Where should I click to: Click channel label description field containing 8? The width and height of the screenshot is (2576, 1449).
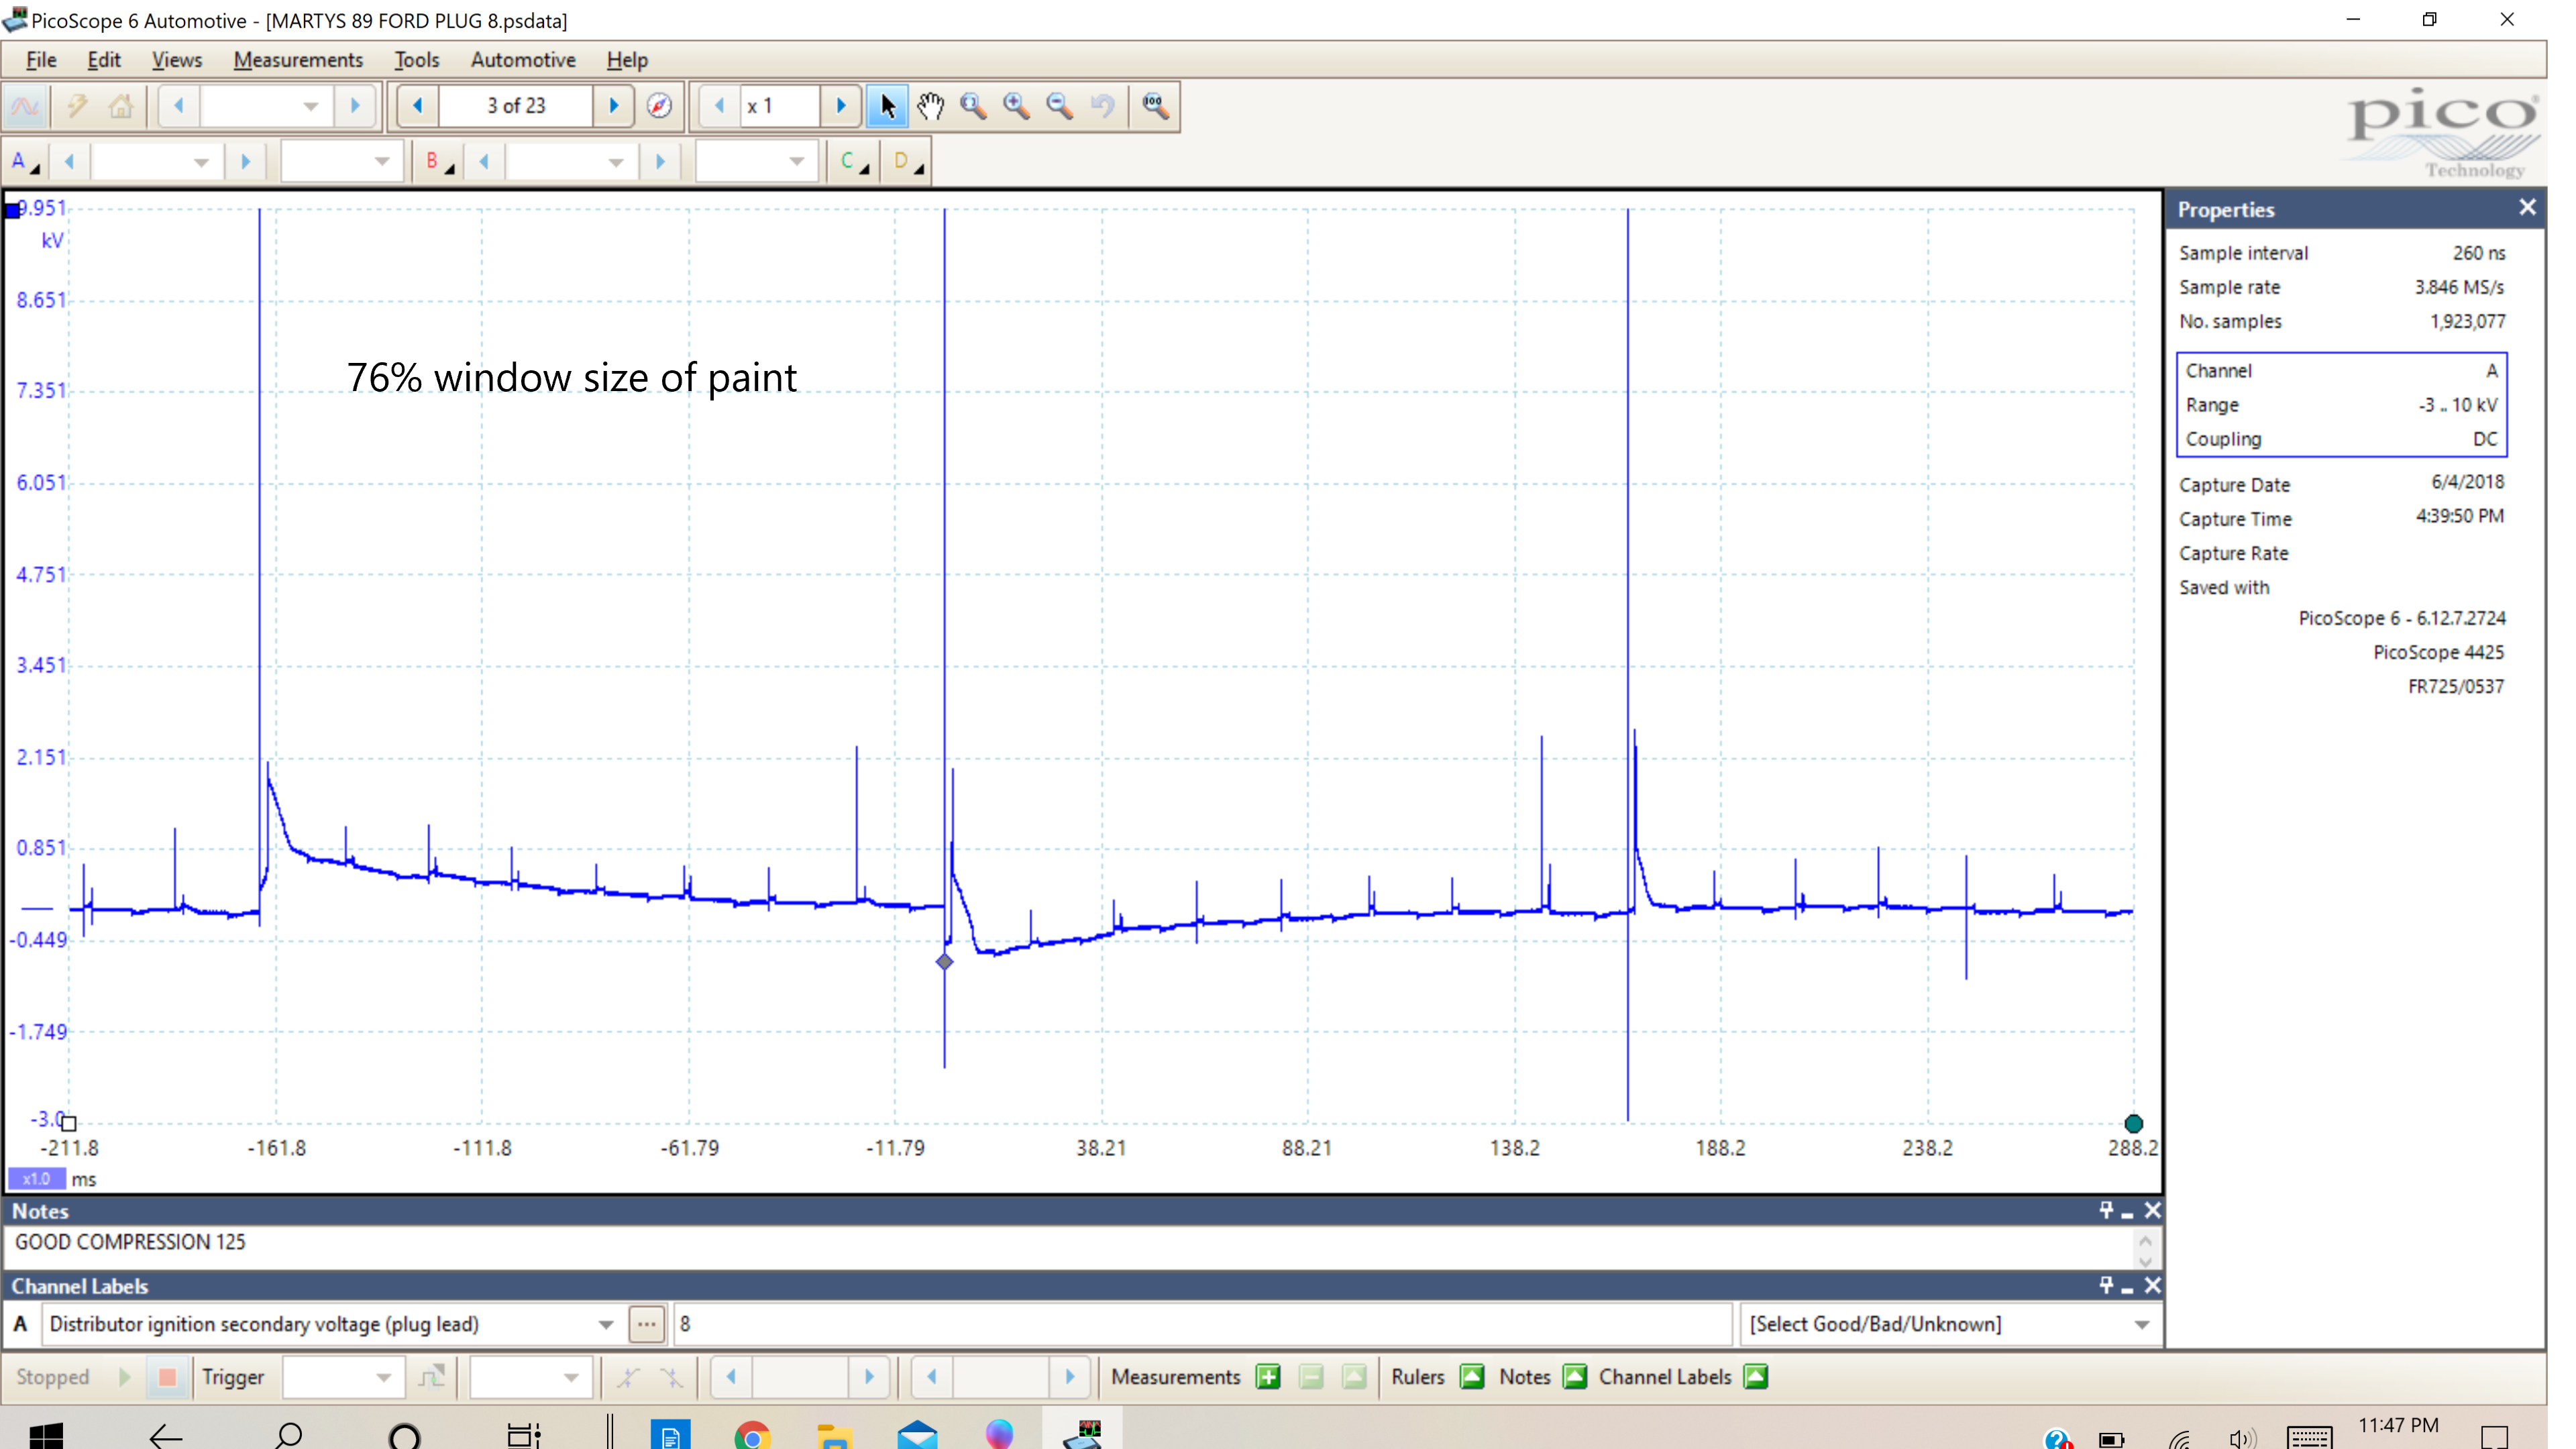pos(1203,1325)
